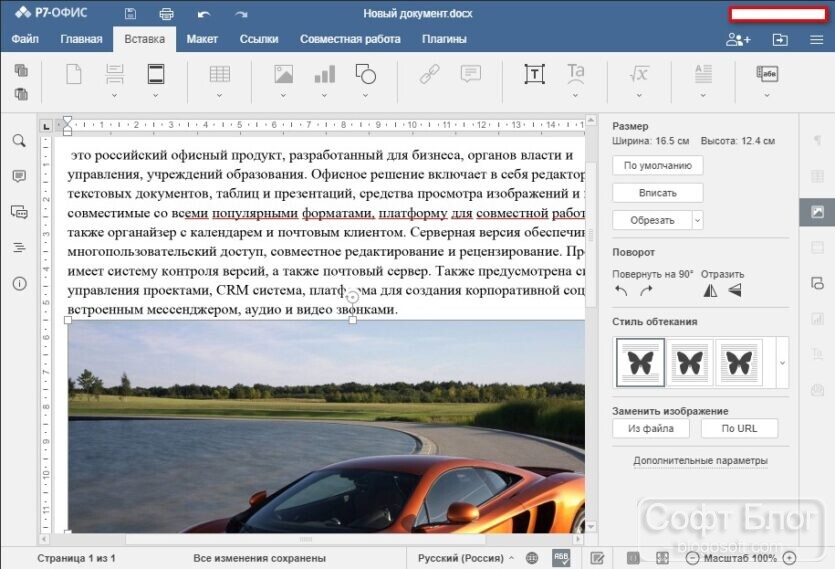
Task: Insert a blank page
Action: pos(73,74)
